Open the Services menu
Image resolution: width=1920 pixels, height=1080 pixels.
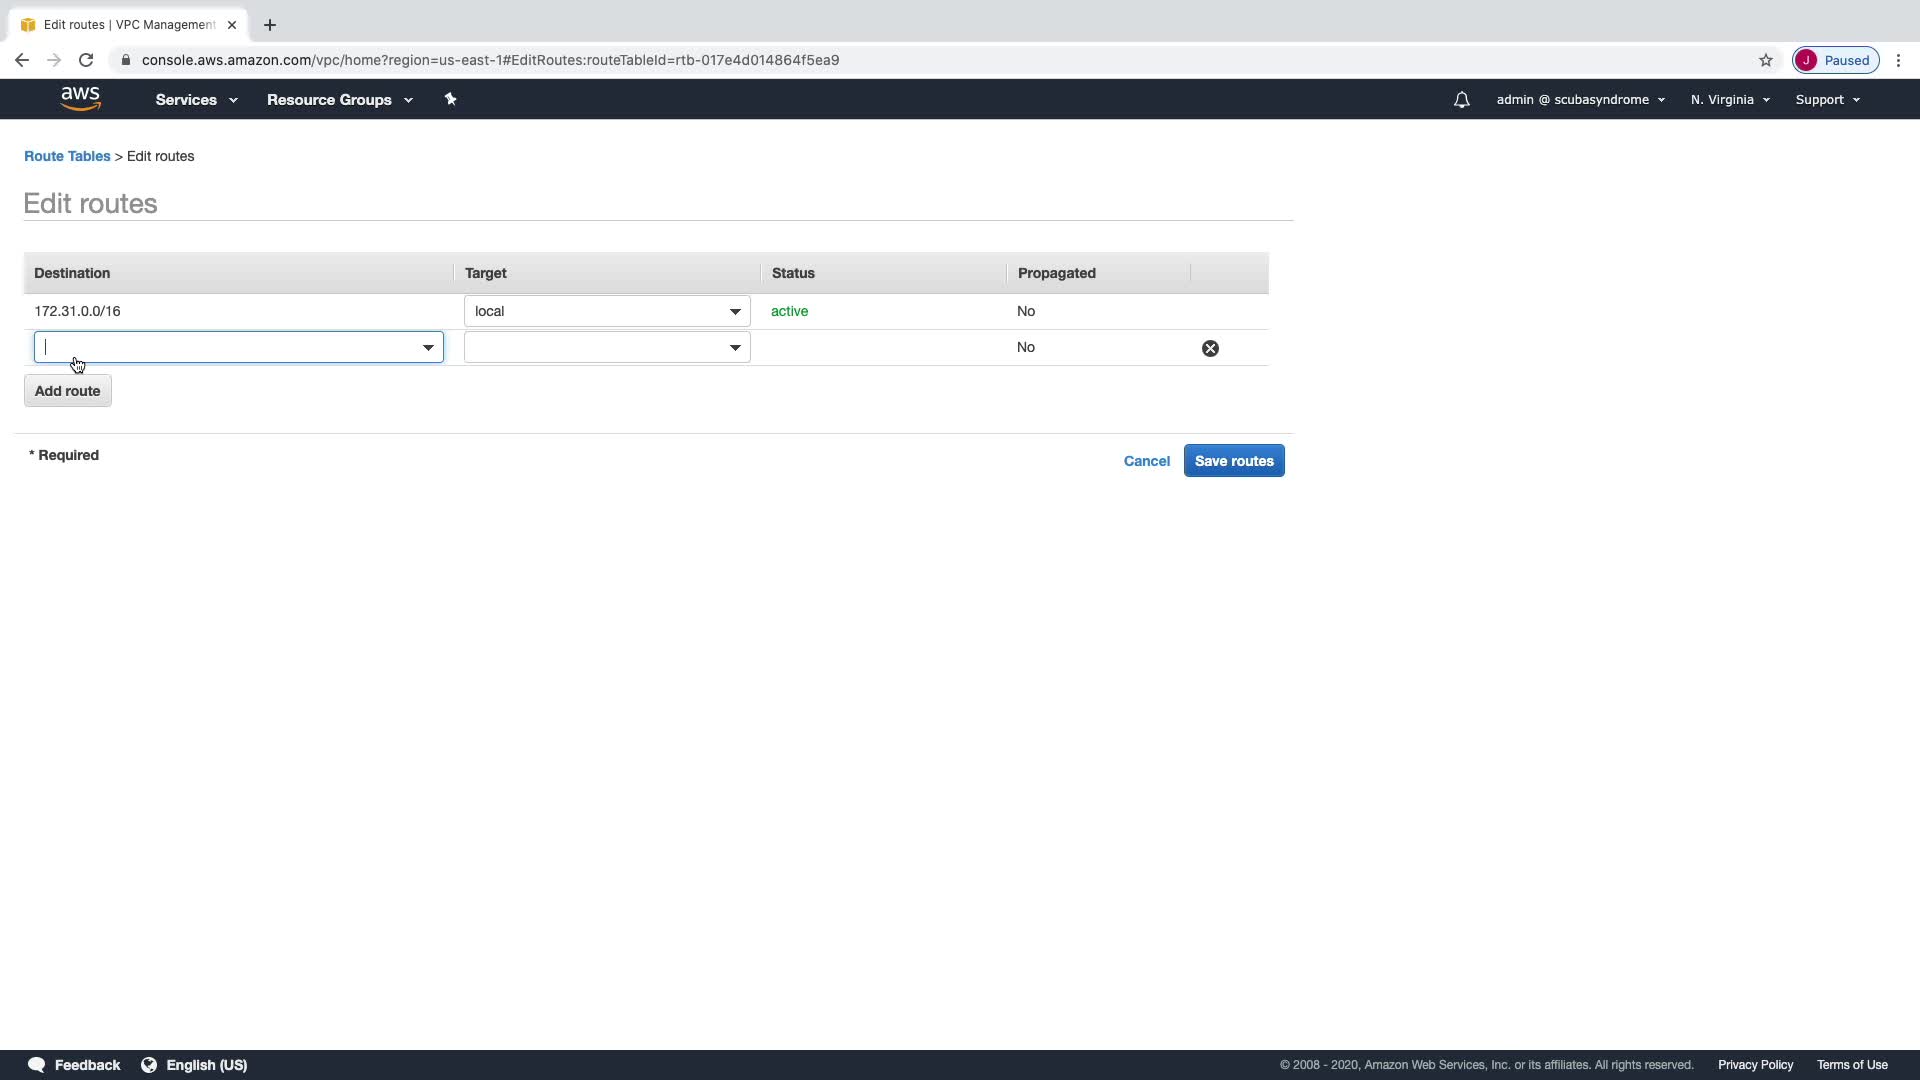(x=196, y=100)
